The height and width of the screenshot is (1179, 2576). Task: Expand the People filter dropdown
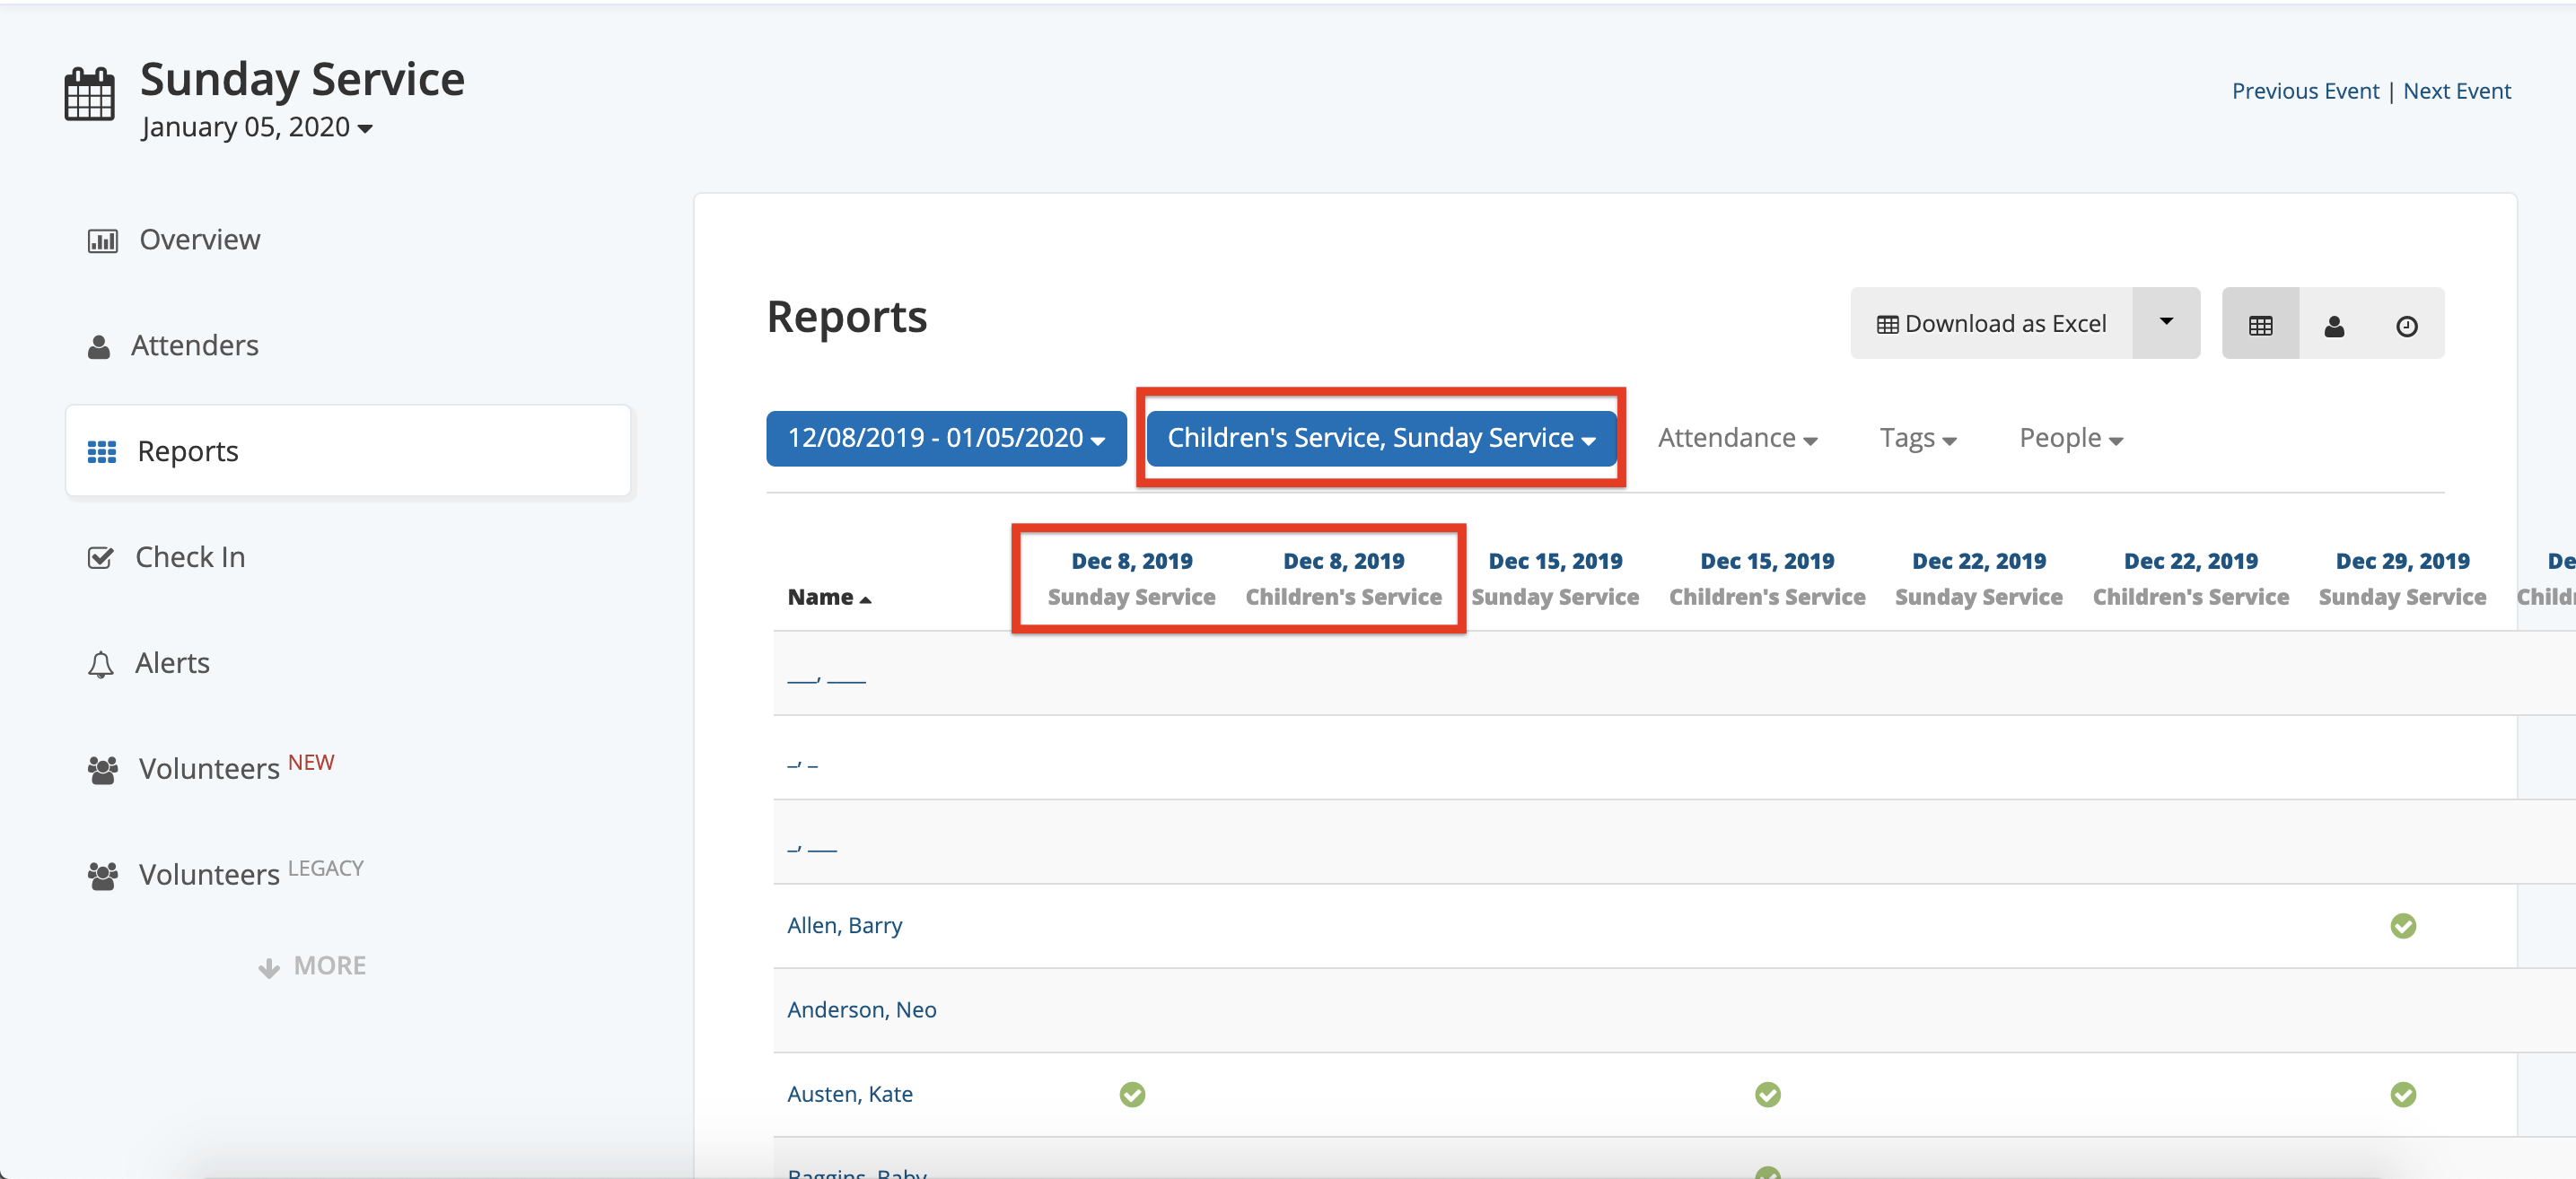pos(2070,438)
